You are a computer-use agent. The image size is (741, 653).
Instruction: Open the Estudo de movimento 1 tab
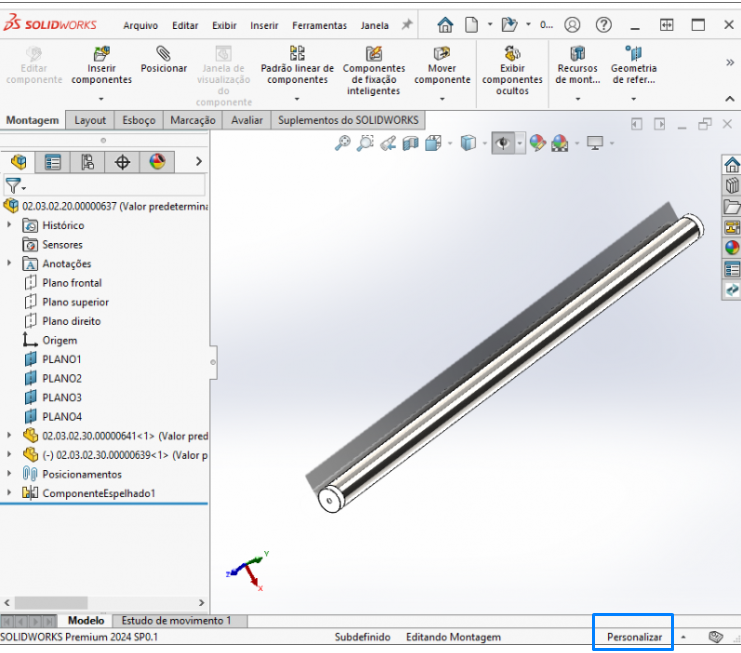click(178, 621)
